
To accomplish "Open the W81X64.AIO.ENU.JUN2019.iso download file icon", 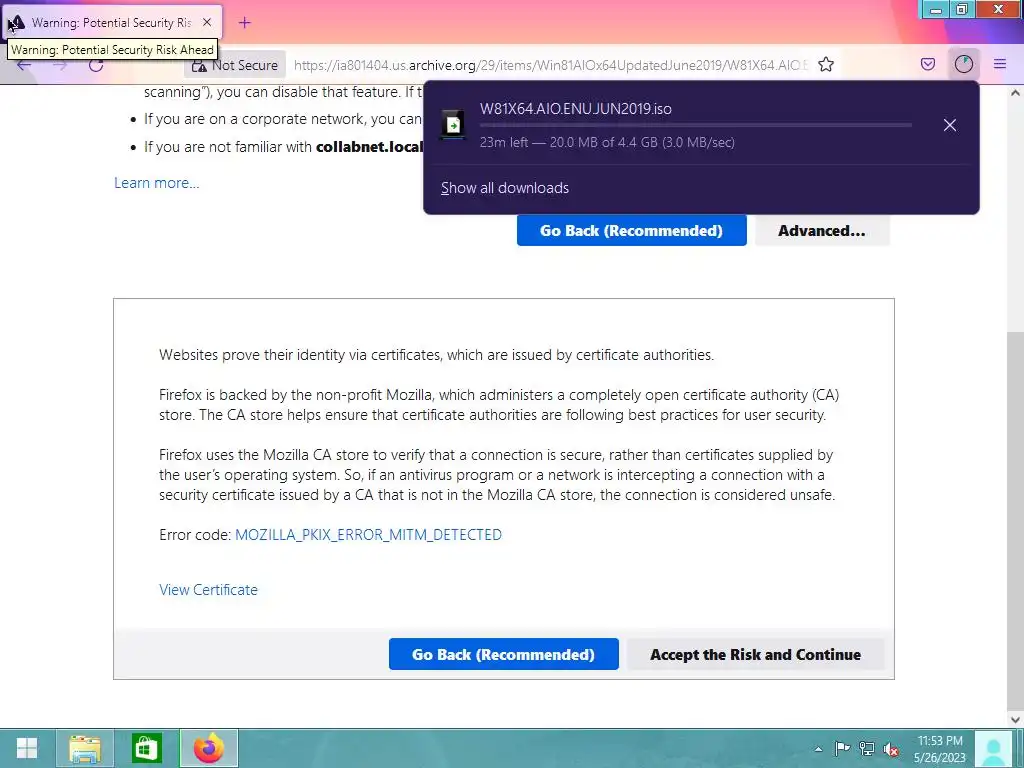I will tap(453, 124).
